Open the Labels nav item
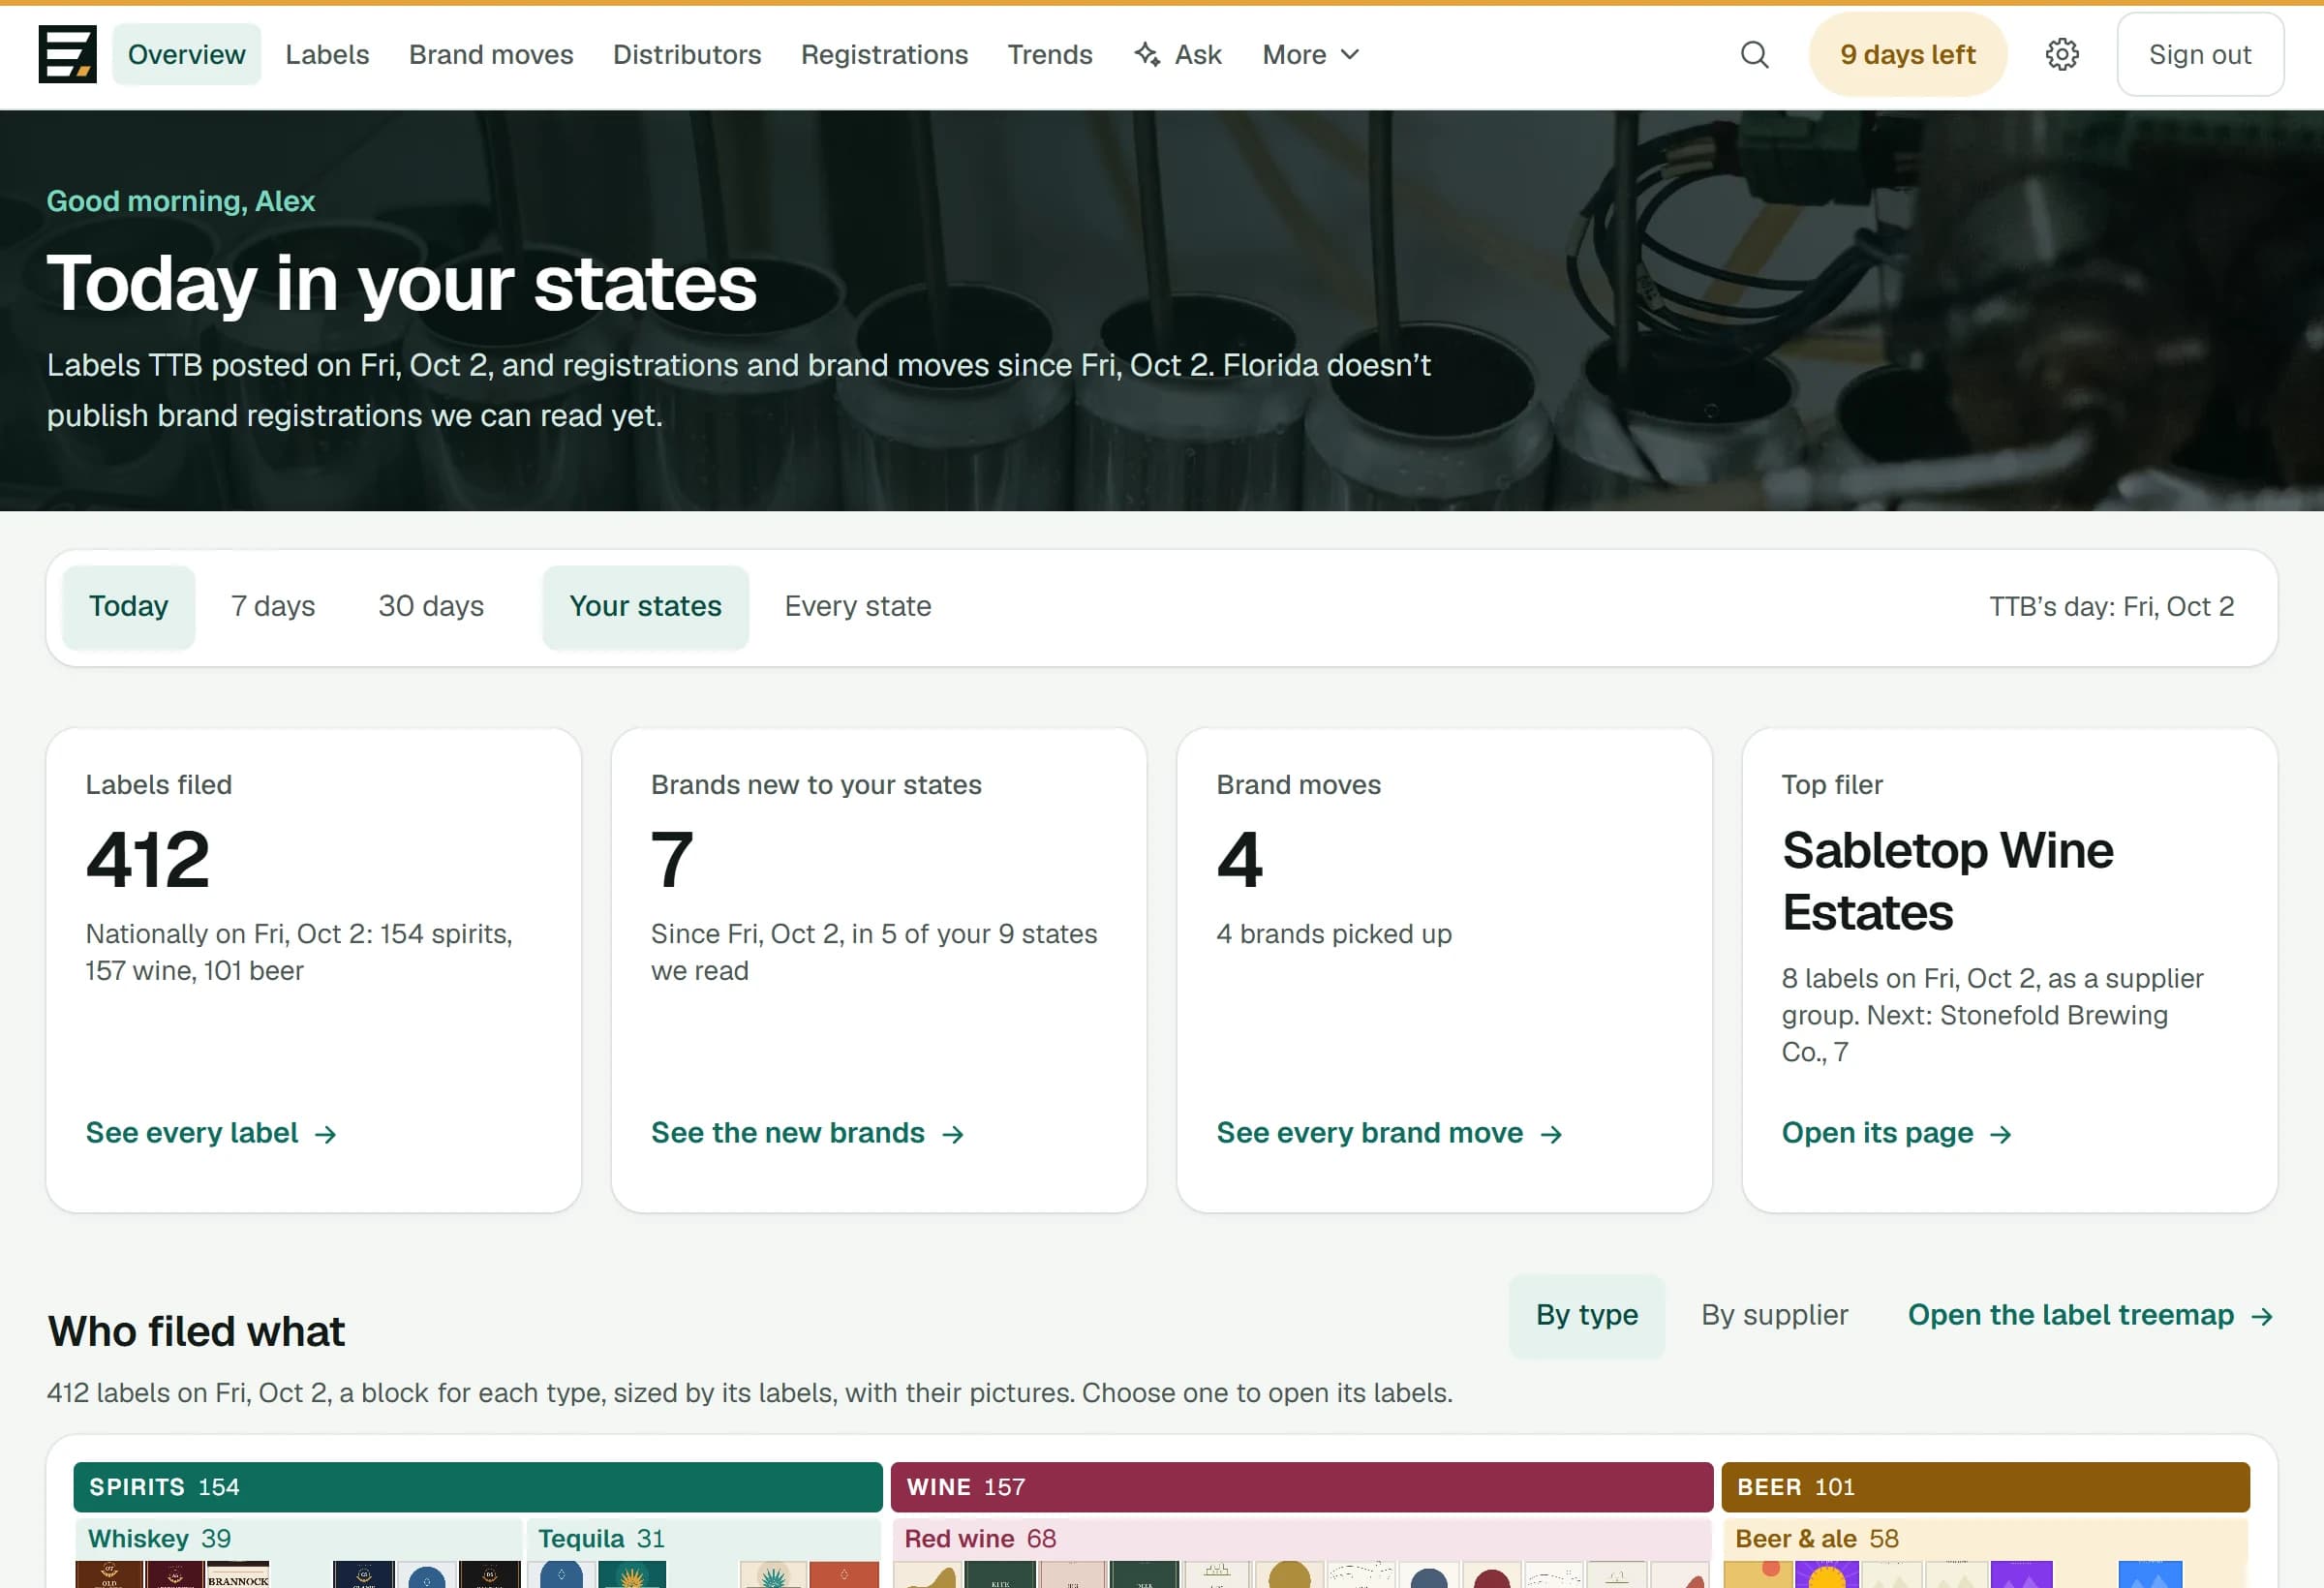The width and height of the screenshot is (2324, 1588). pos(327,54)
